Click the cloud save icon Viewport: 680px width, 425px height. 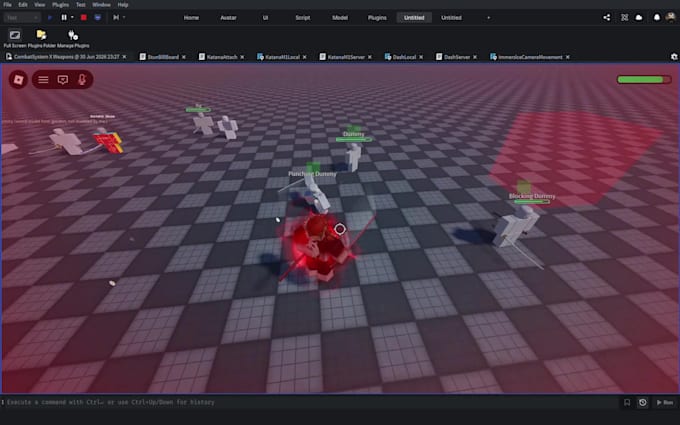[639, 17]
